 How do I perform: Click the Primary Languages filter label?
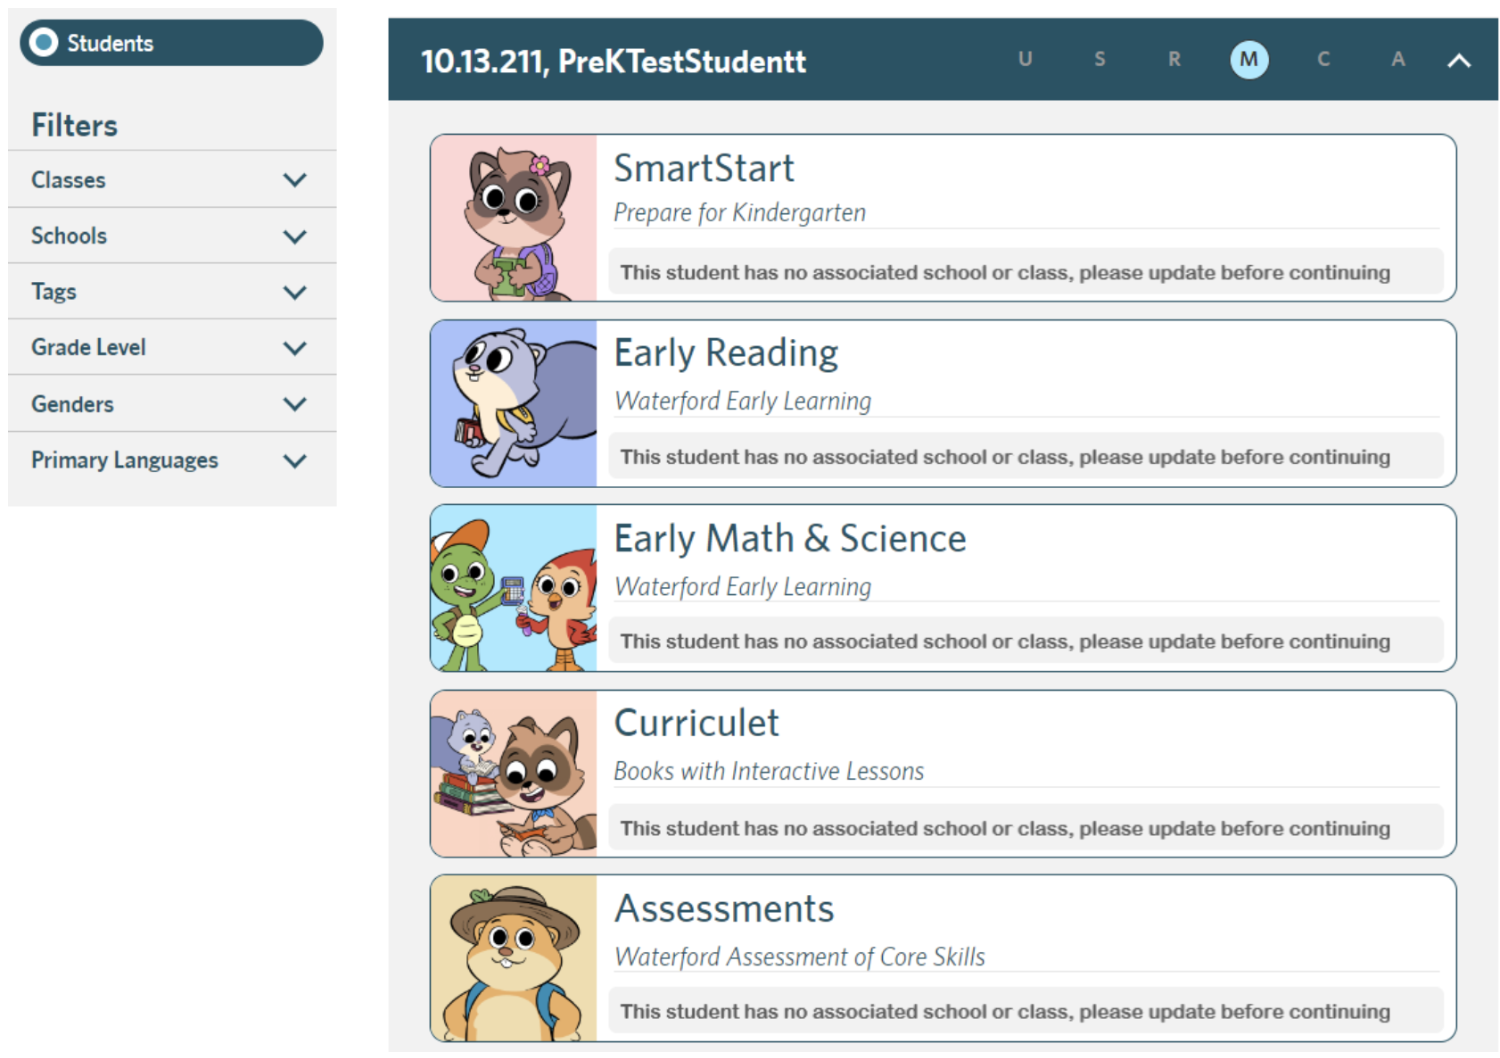(124, 460)
